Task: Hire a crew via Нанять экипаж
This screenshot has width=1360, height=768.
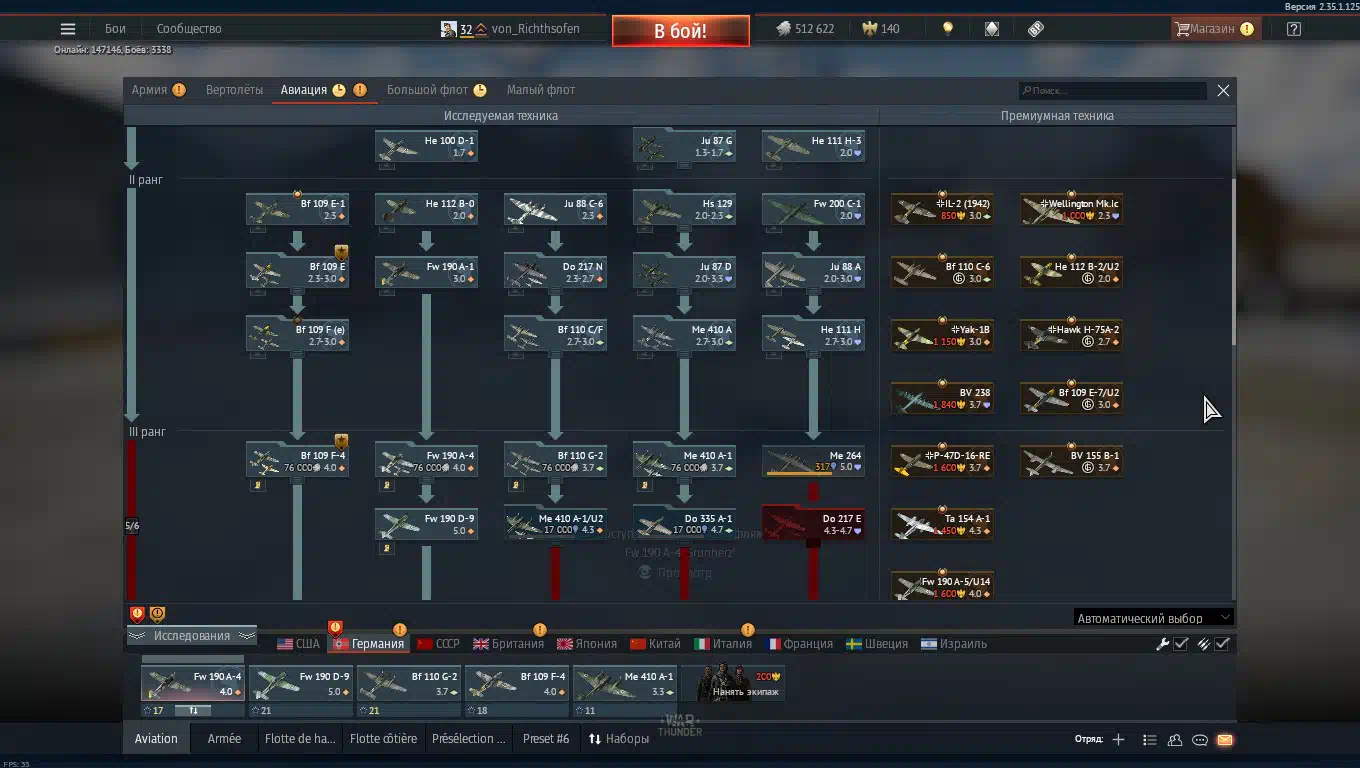Action: tap(733, 684)
